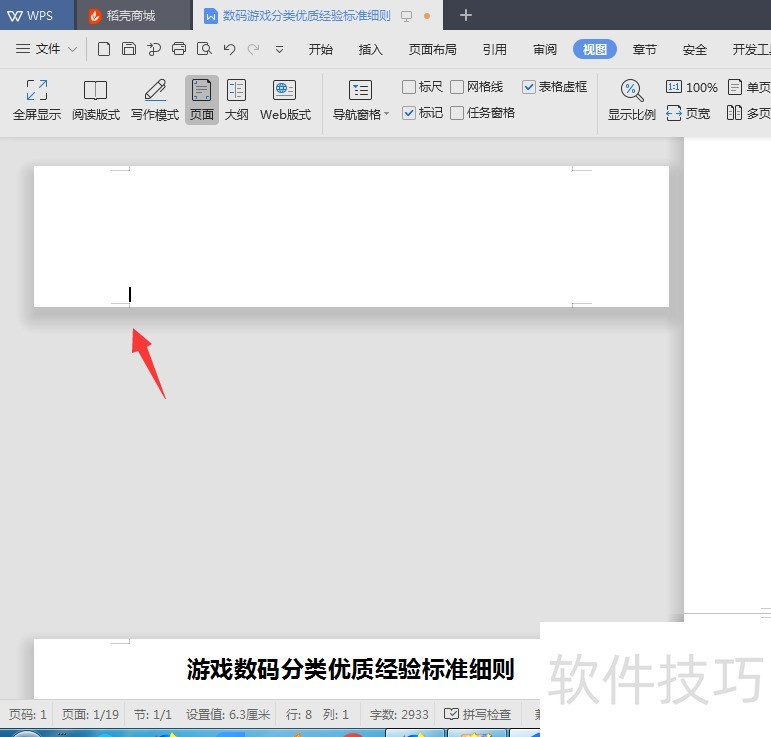
Task: Open the zoom ratio dialog (显示比例)
Action: pyautogui.click(x=631, y=100)
